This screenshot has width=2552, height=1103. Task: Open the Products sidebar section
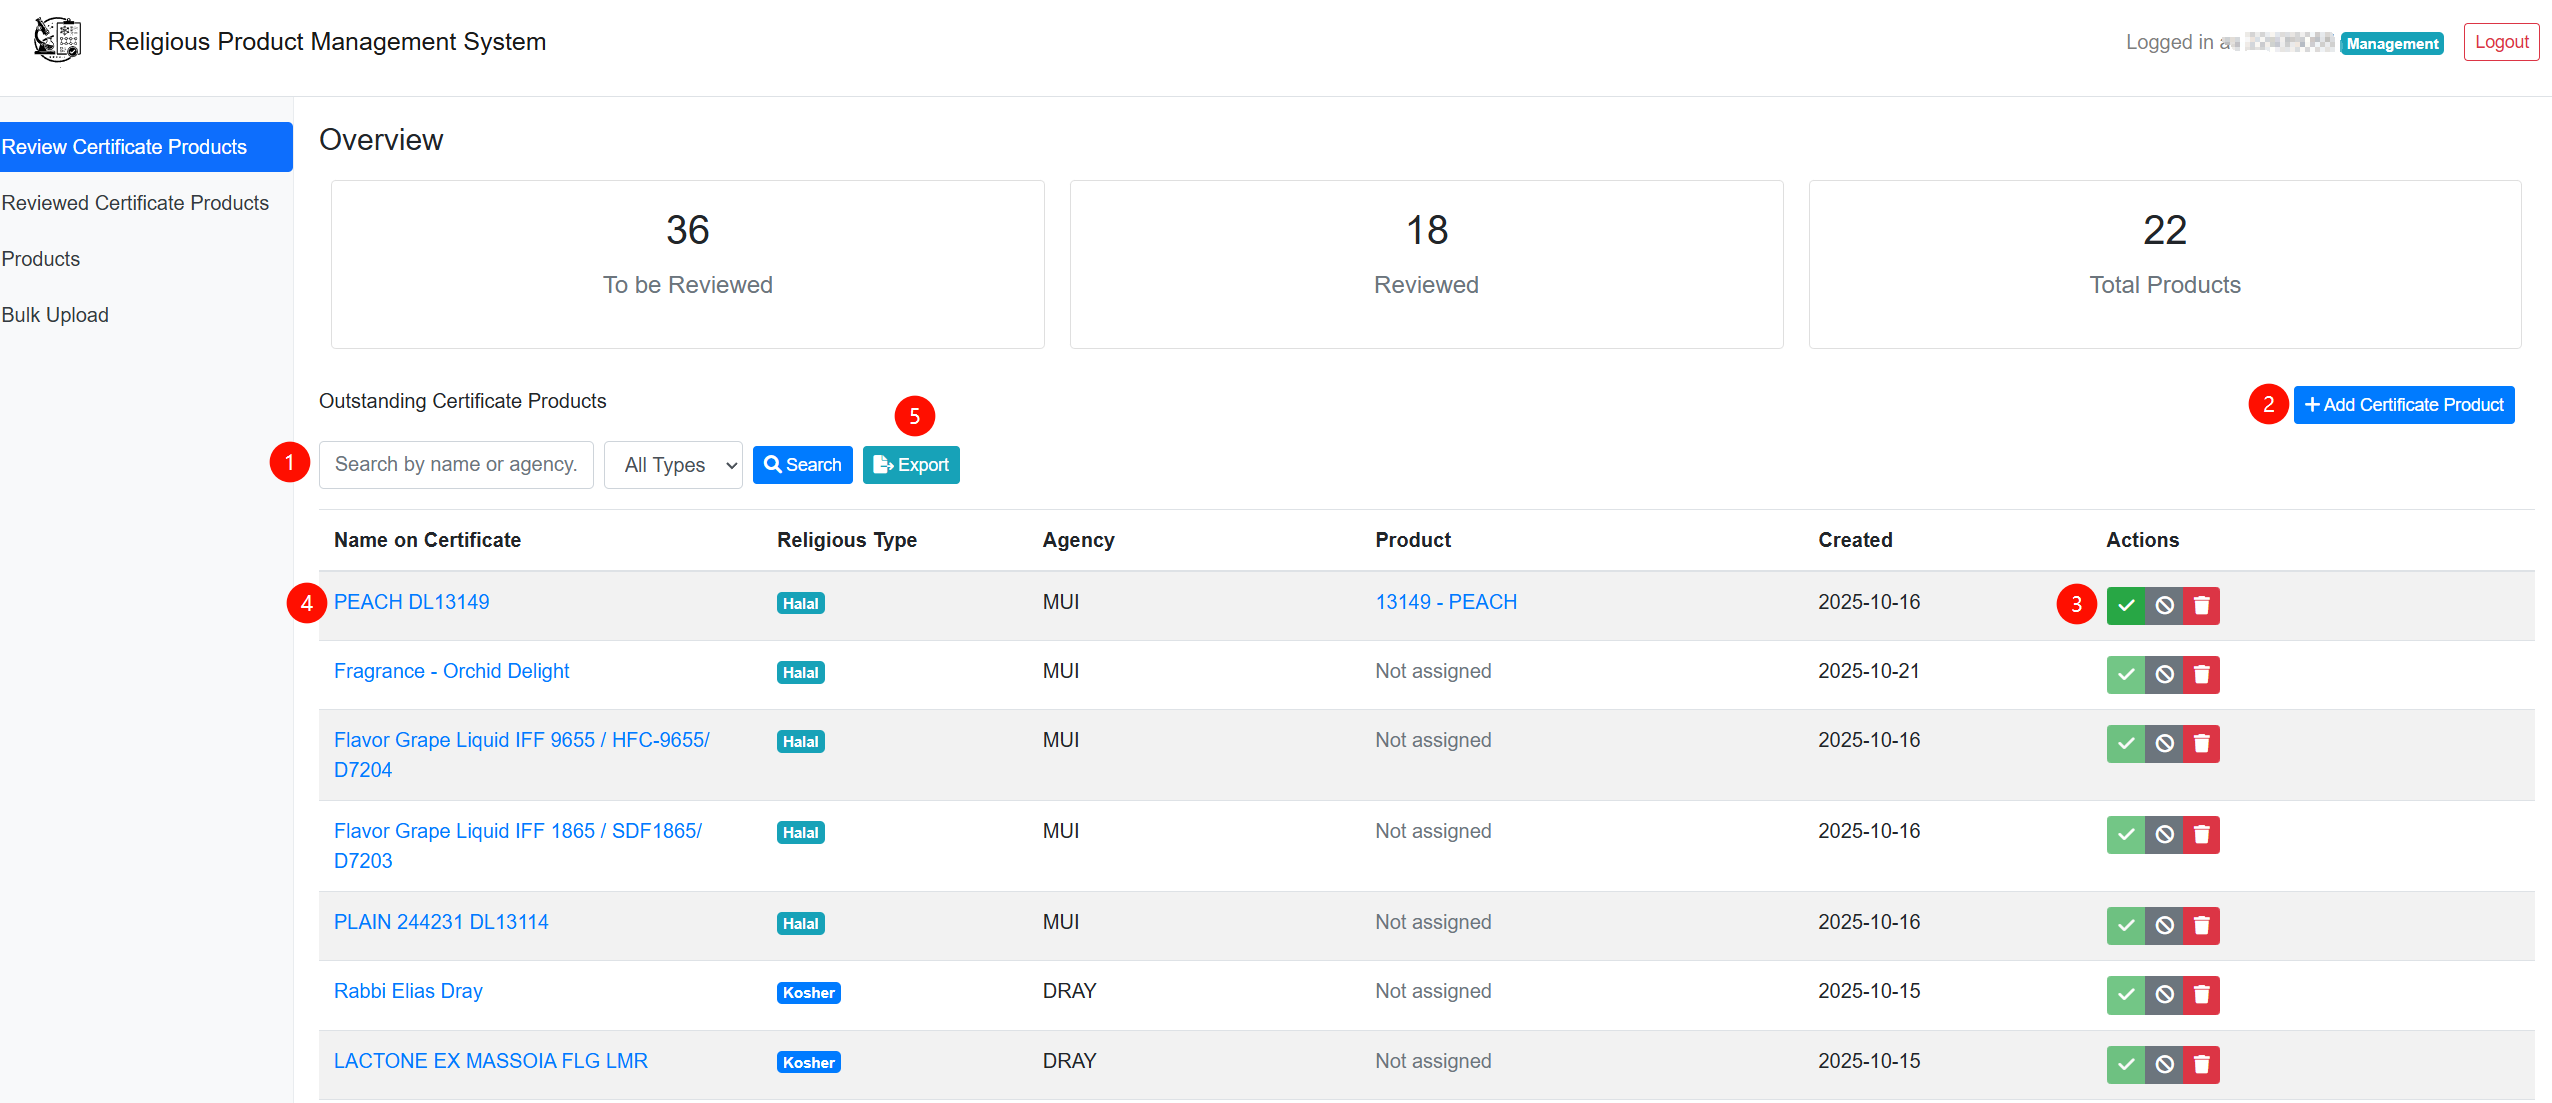(41, 259)
